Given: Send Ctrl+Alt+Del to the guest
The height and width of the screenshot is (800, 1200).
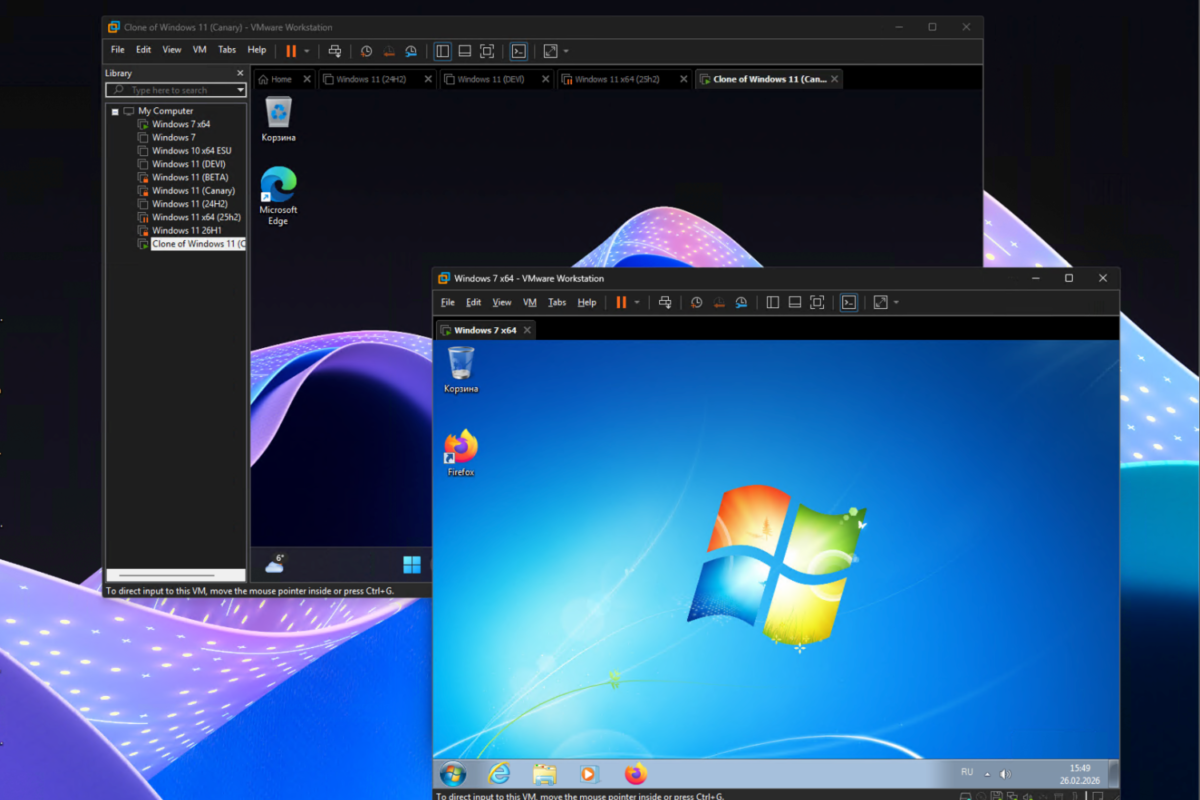Looking at the screenshot, I should (x=664, y=301).
